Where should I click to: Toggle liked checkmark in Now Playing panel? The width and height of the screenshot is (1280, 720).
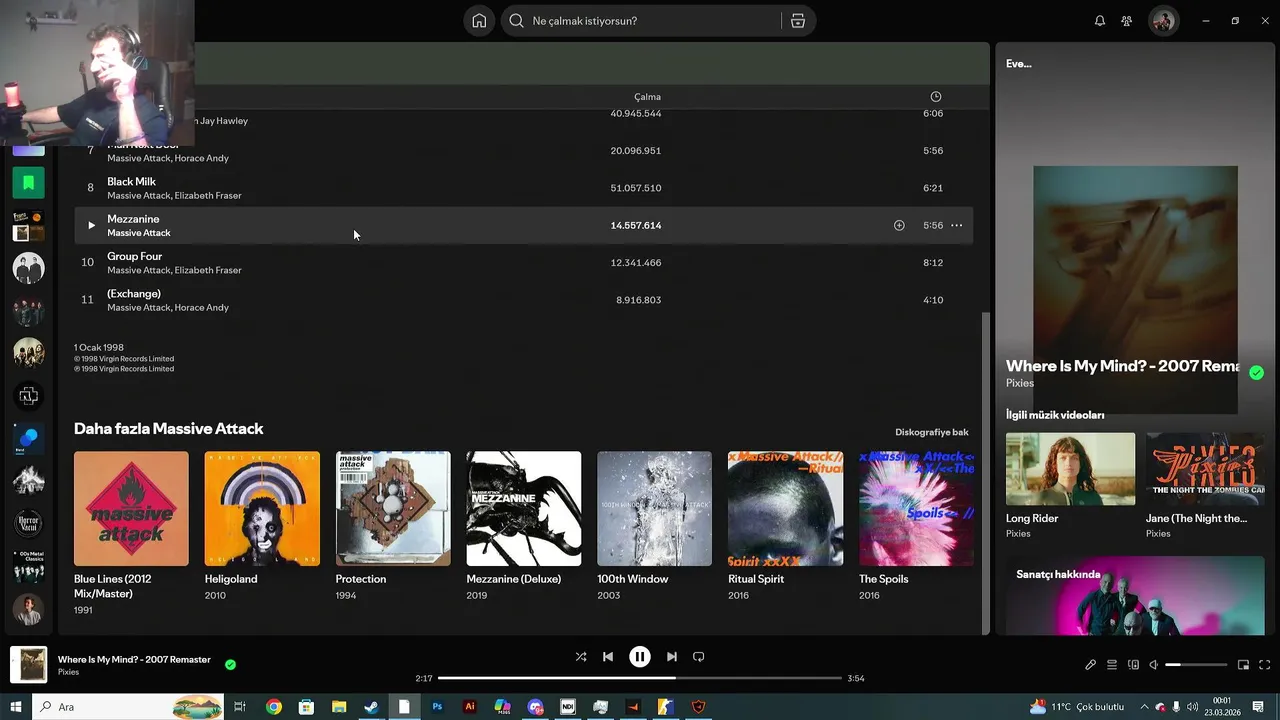[x=1256, y=372]
